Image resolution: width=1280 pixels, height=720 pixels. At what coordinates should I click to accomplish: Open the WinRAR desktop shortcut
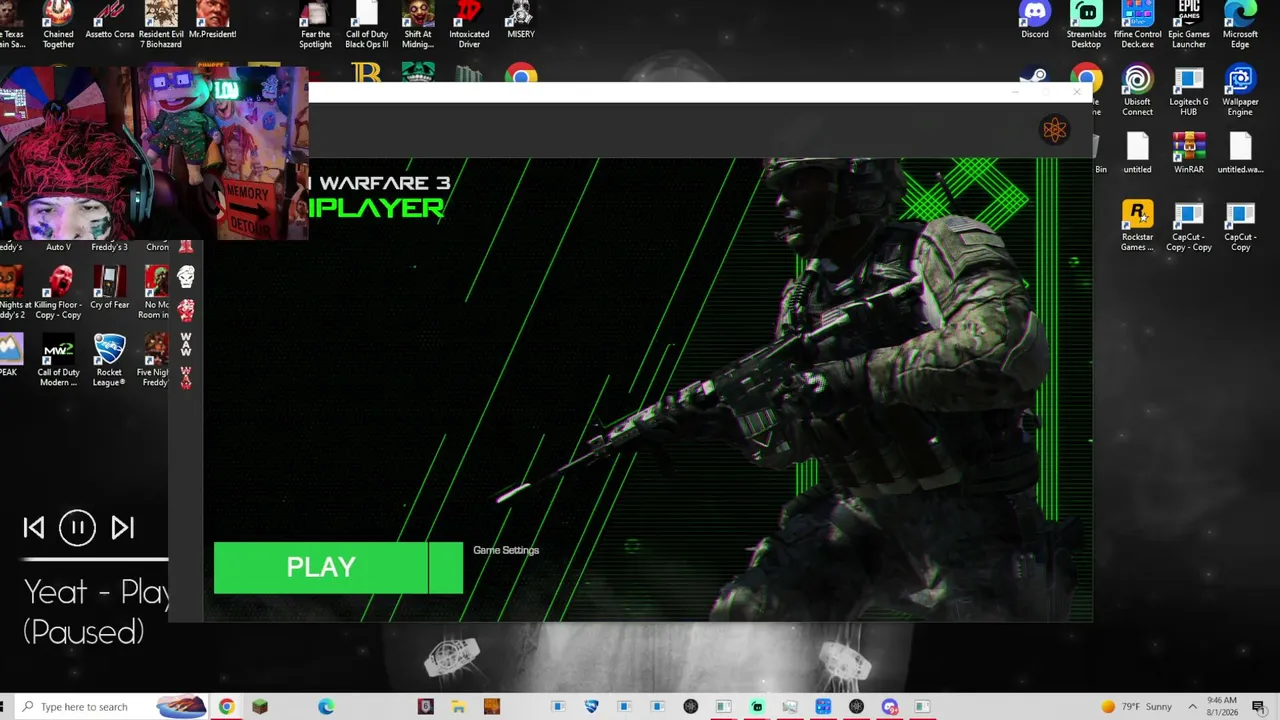click(1189, 153)
